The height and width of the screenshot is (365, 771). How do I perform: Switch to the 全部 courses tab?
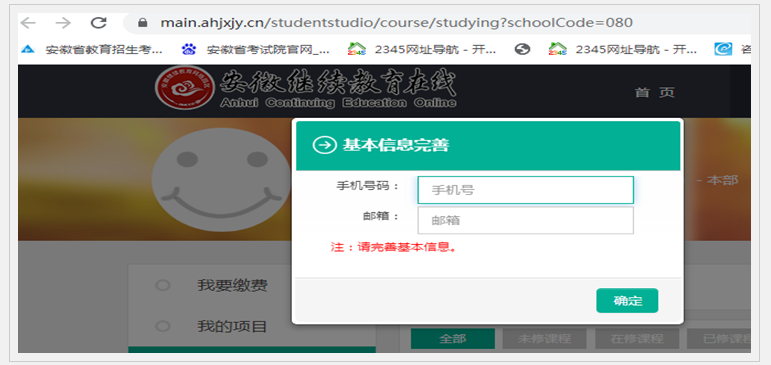click(x=453, y=339)
